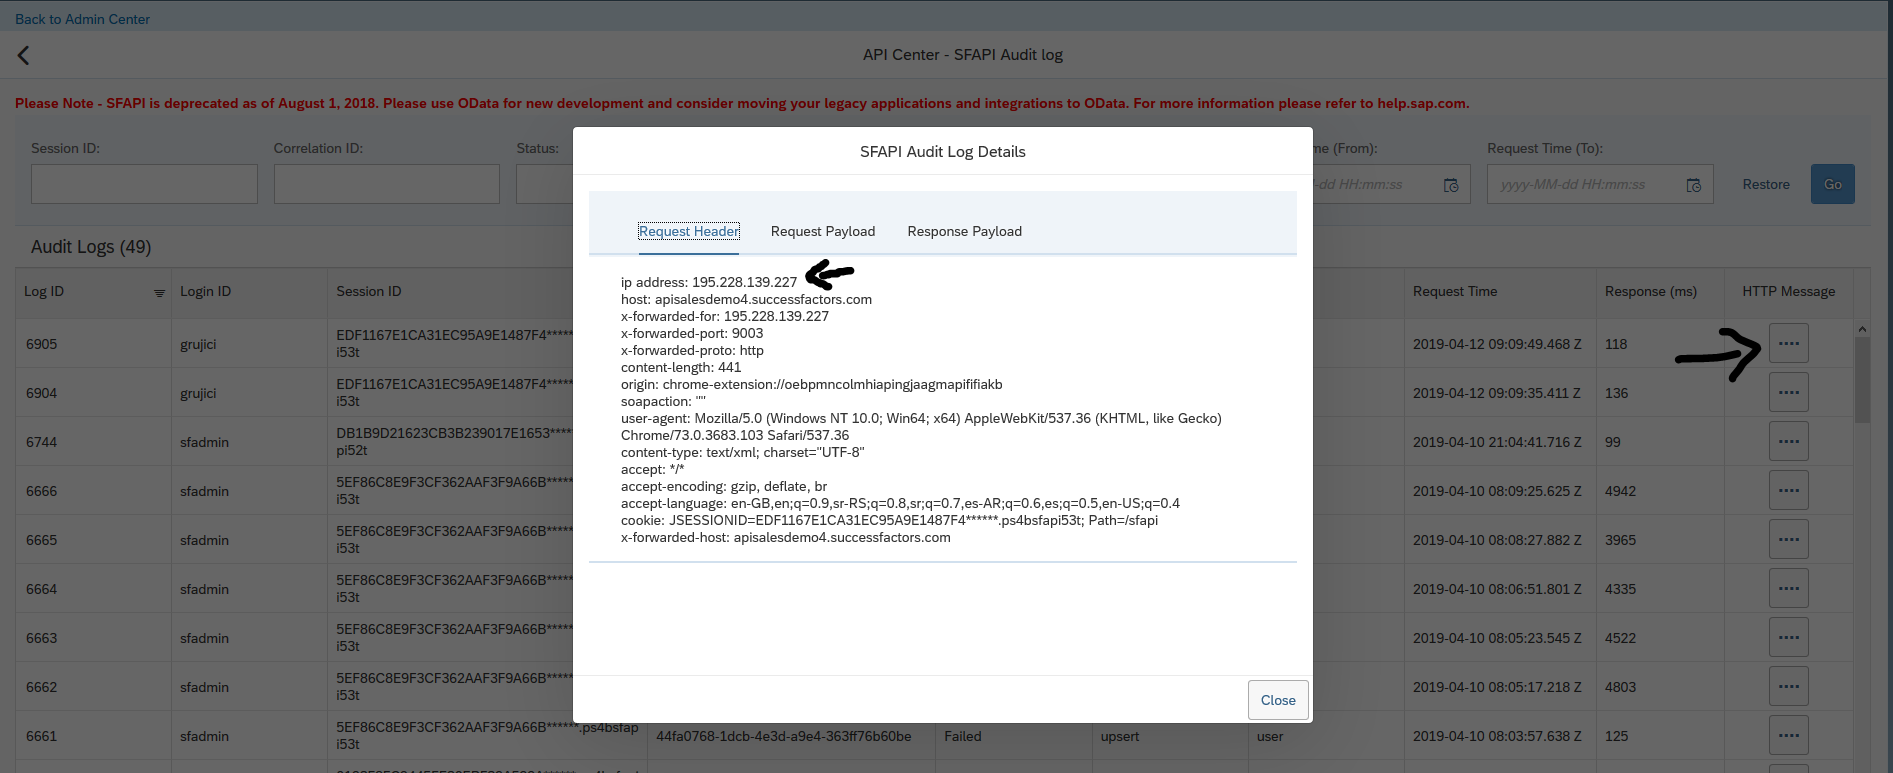Image resolution: width=1893 pixels, height=773 pixels.
Task: Go Back to Admin Center
Action: click(82, 19)
